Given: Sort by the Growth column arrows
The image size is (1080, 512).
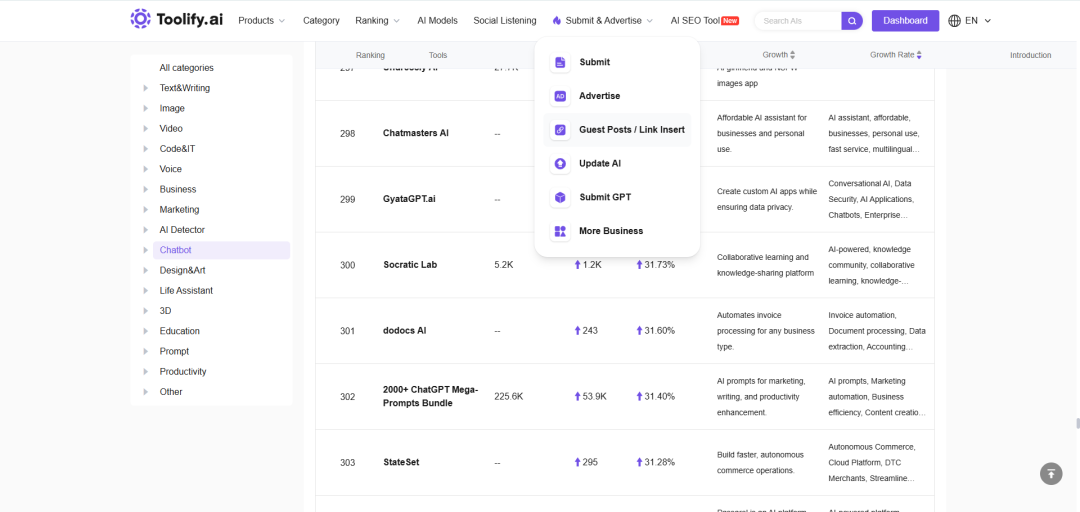Looking at the screenshot, I should coord(792,55).
